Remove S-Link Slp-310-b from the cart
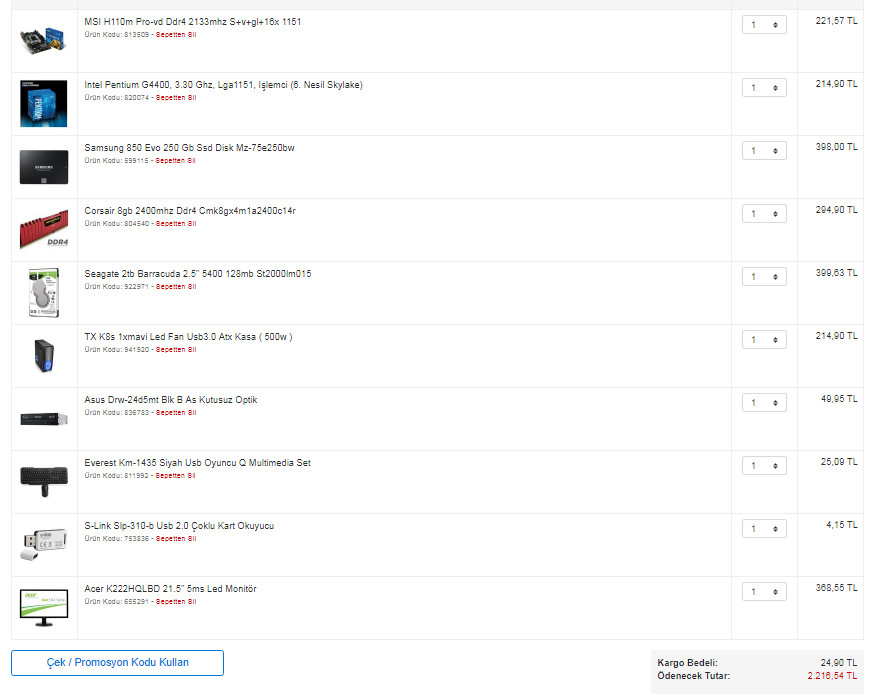Screen dimensions: 880x694 click(x=176, y=539)
